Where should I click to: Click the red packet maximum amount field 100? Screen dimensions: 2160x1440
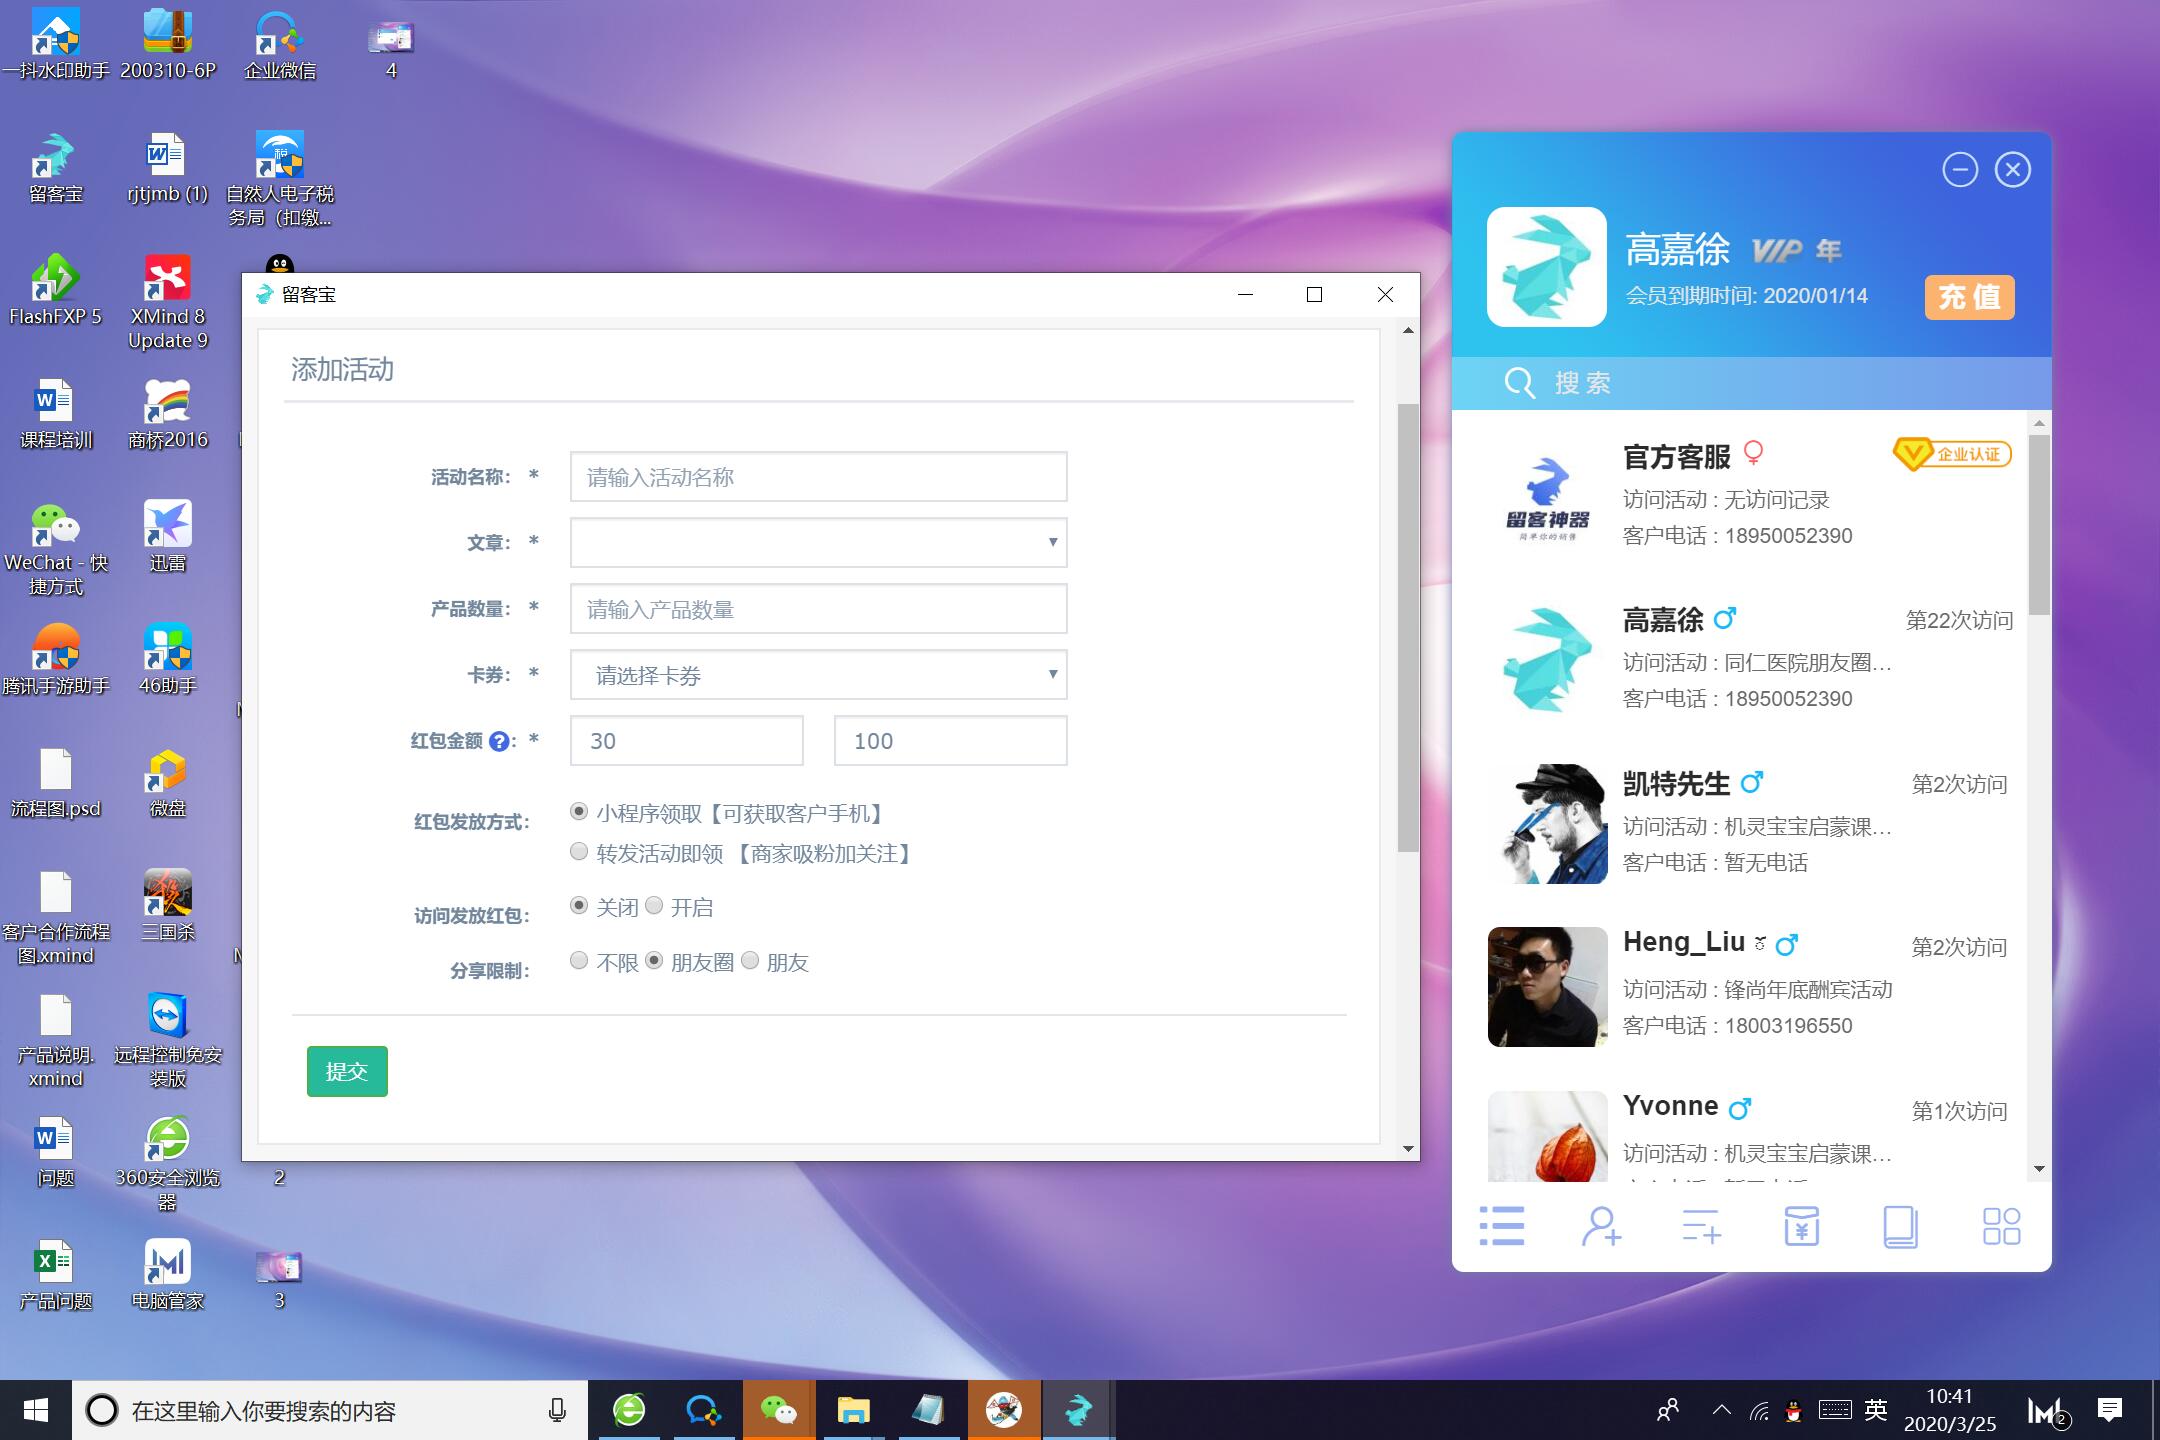click(x=951, y=741)
